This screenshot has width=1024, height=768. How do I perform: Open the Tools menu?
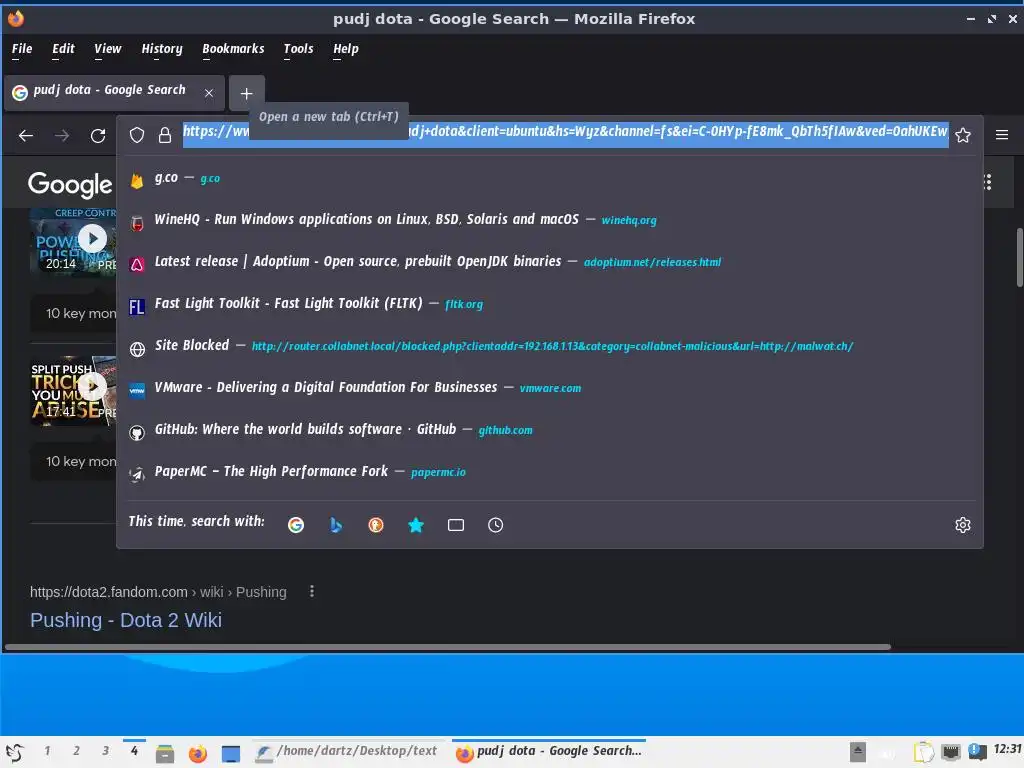[x=298, y=49]
